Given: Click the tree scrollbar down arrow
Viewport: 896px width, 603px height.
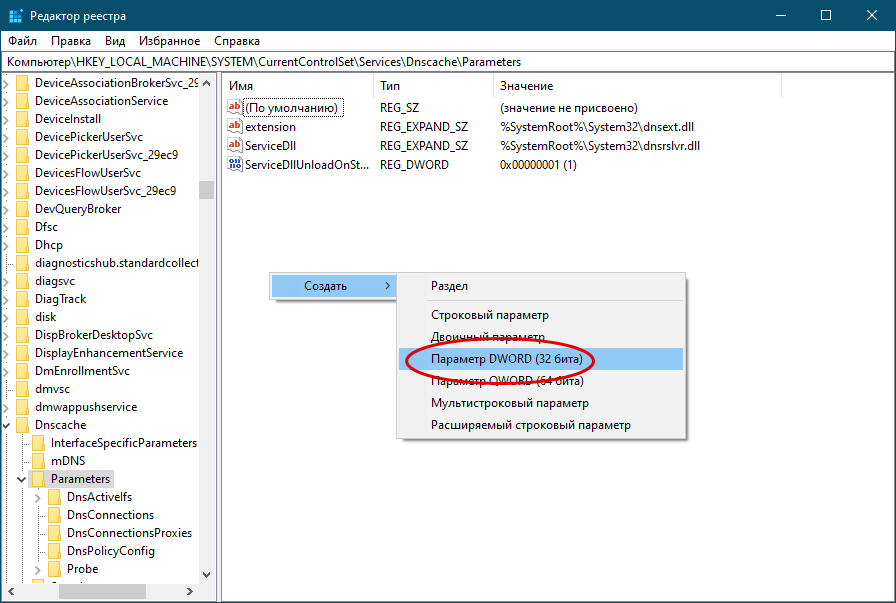Looking at the screenshot, I should point(207,574).
